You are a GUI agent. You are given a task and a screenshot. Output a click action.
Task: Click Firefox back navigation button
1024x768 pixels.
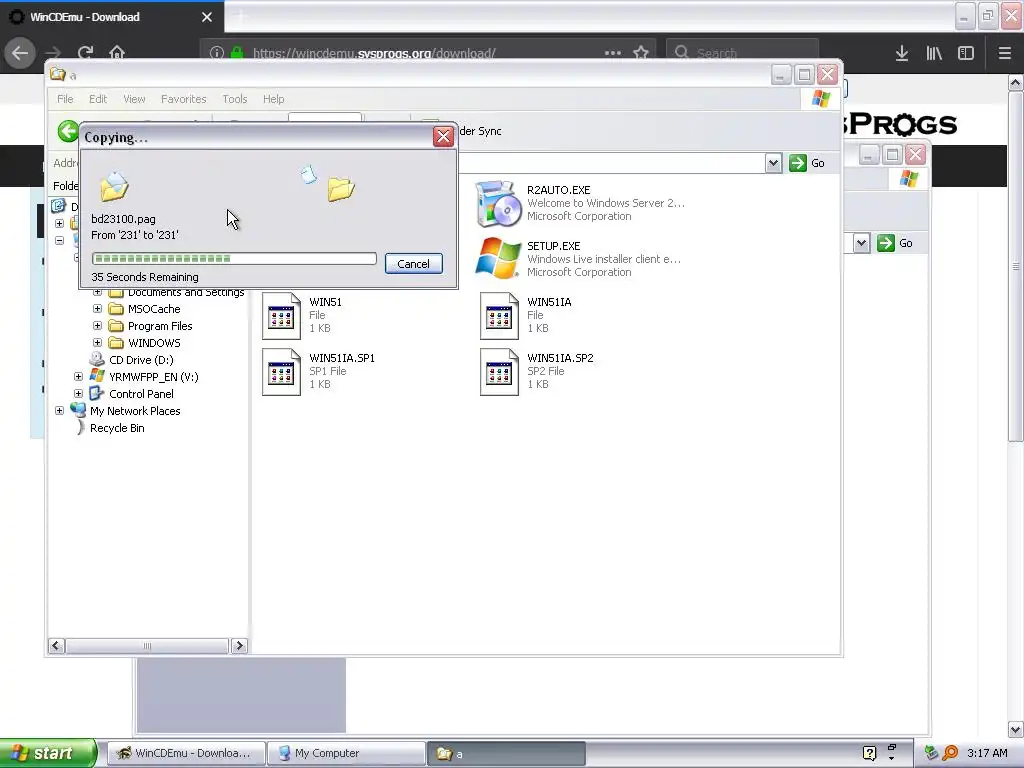coord(20,53)
